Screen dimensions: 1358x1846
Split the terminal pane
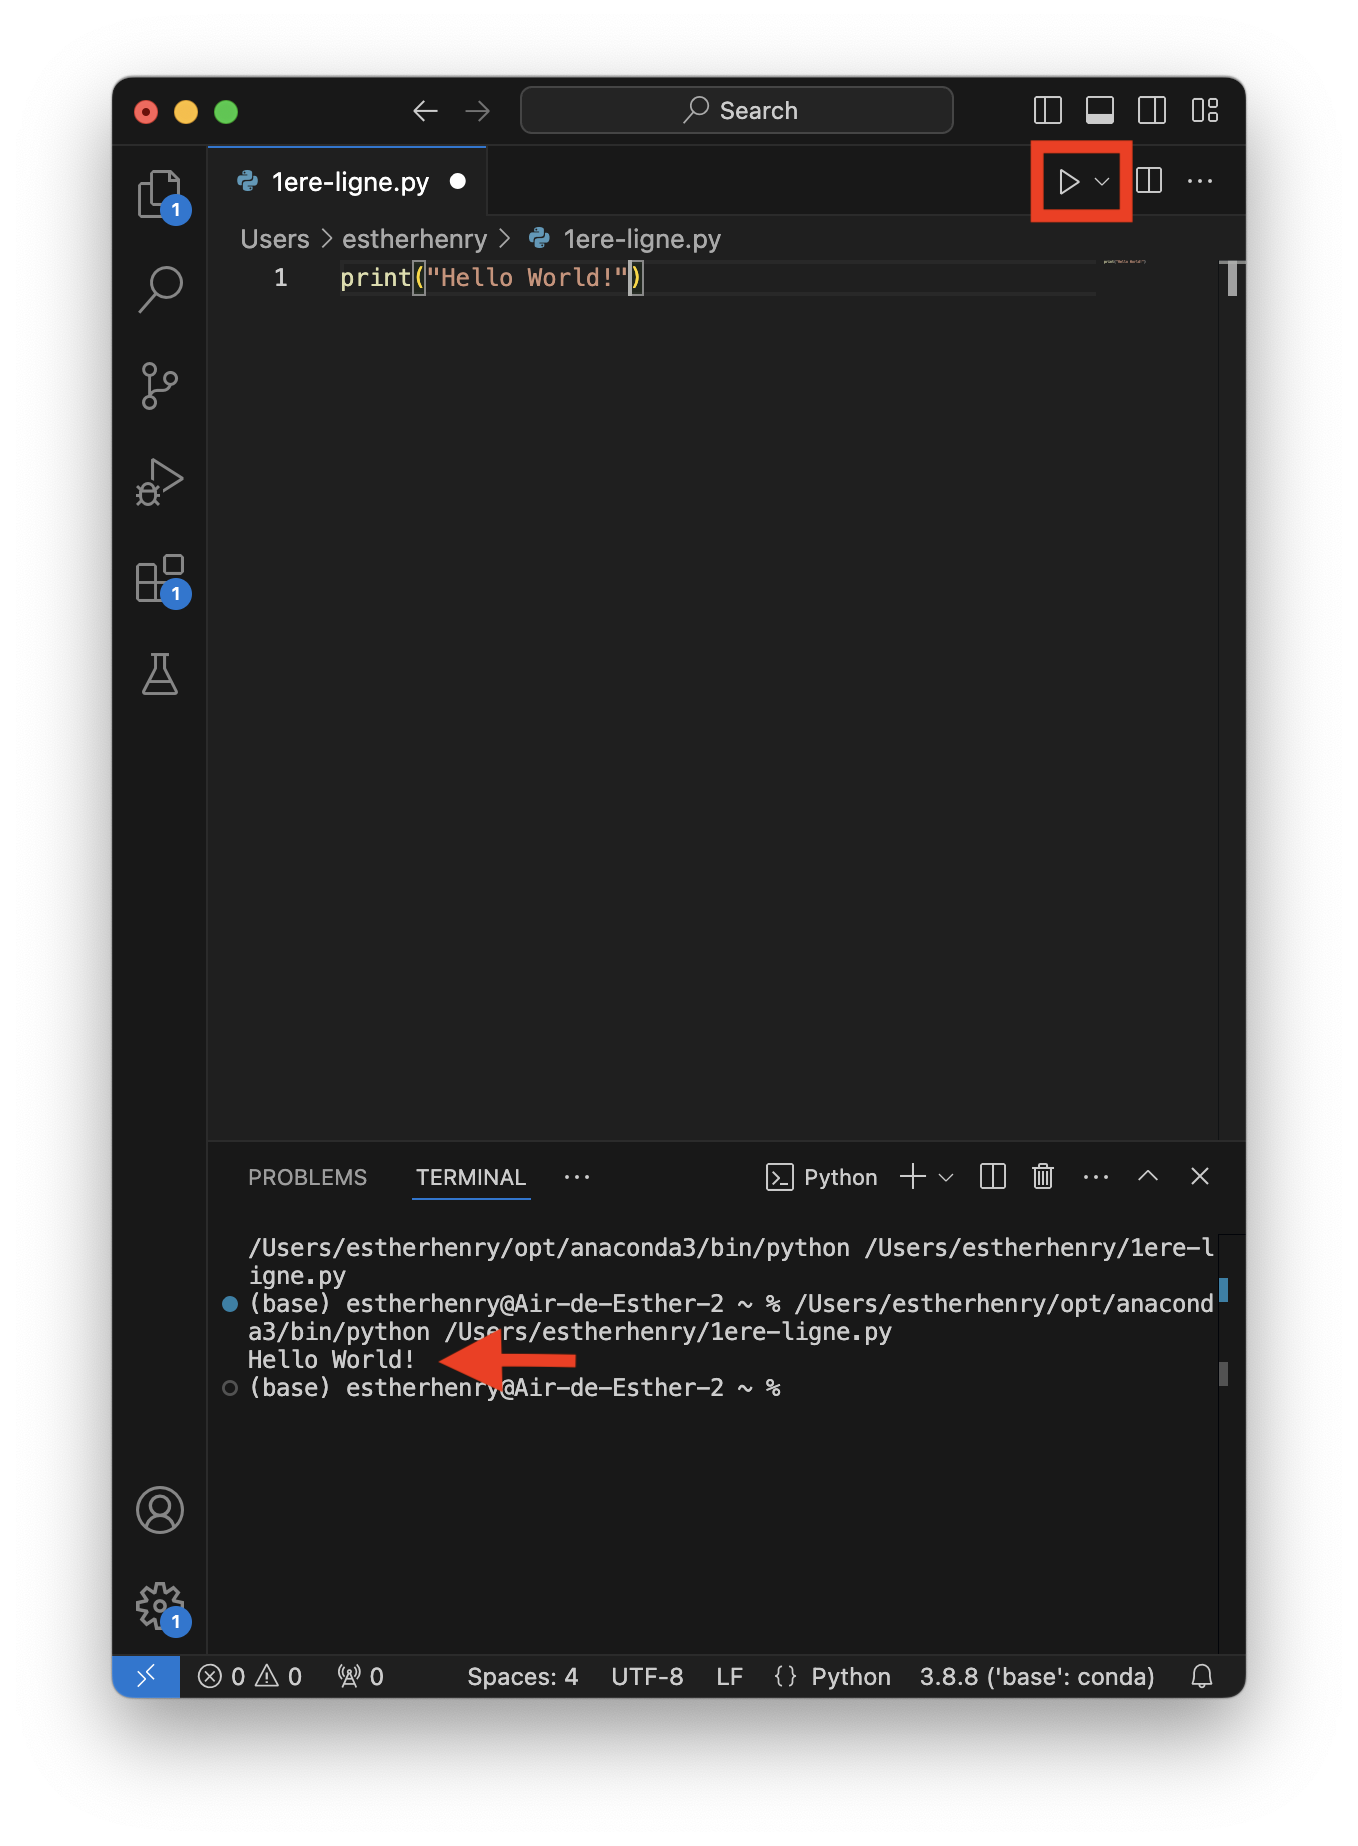click(993, 1177)
